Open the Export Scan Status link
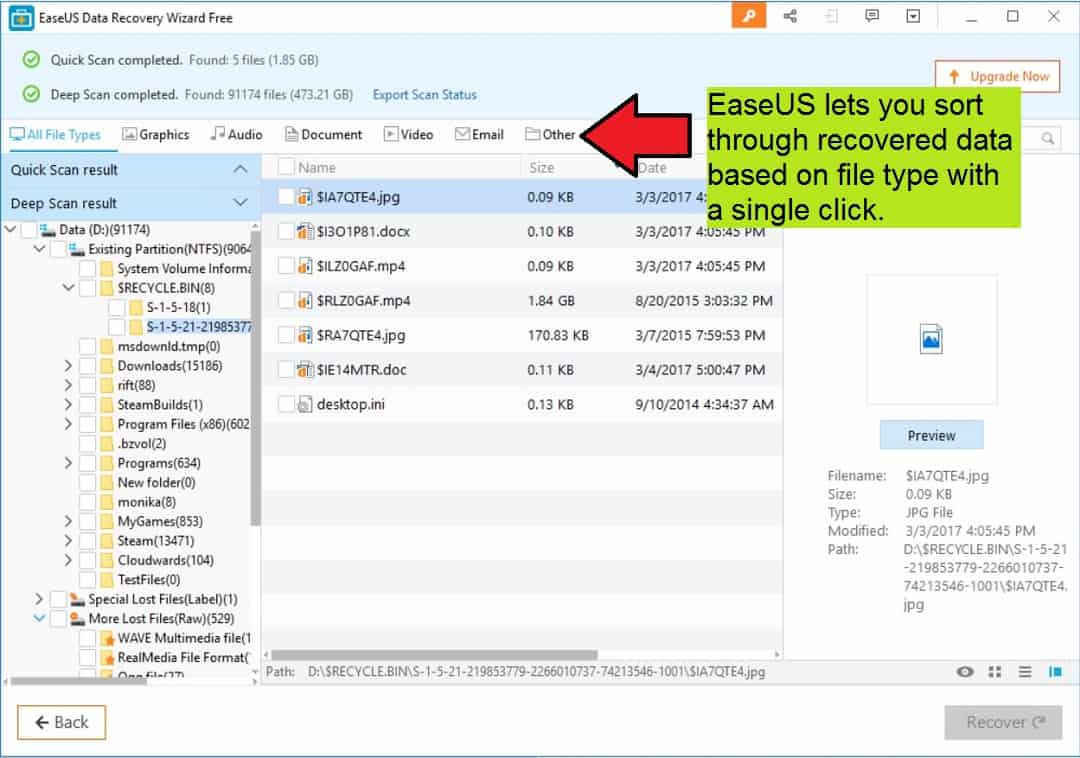 [424, 95]
